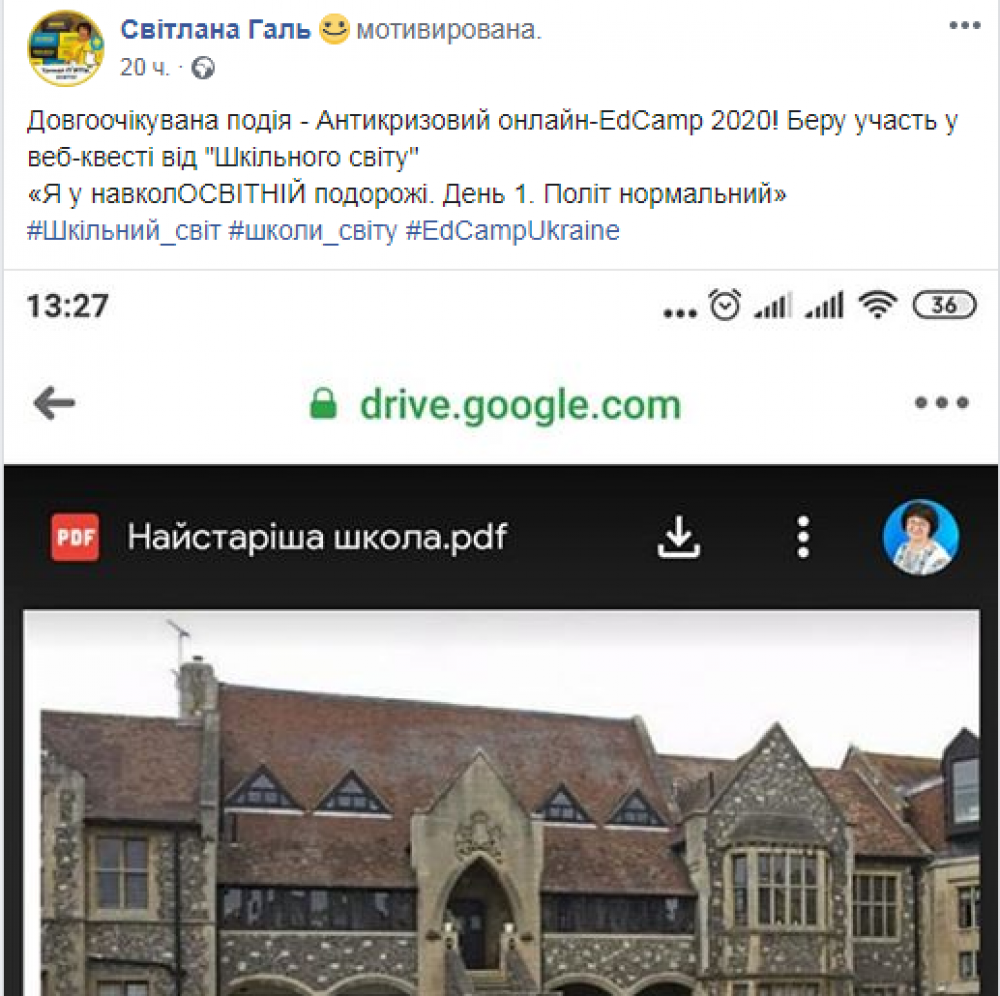Click the green padlock security icon
The image size is (1000, 996).
coord(322,404)
